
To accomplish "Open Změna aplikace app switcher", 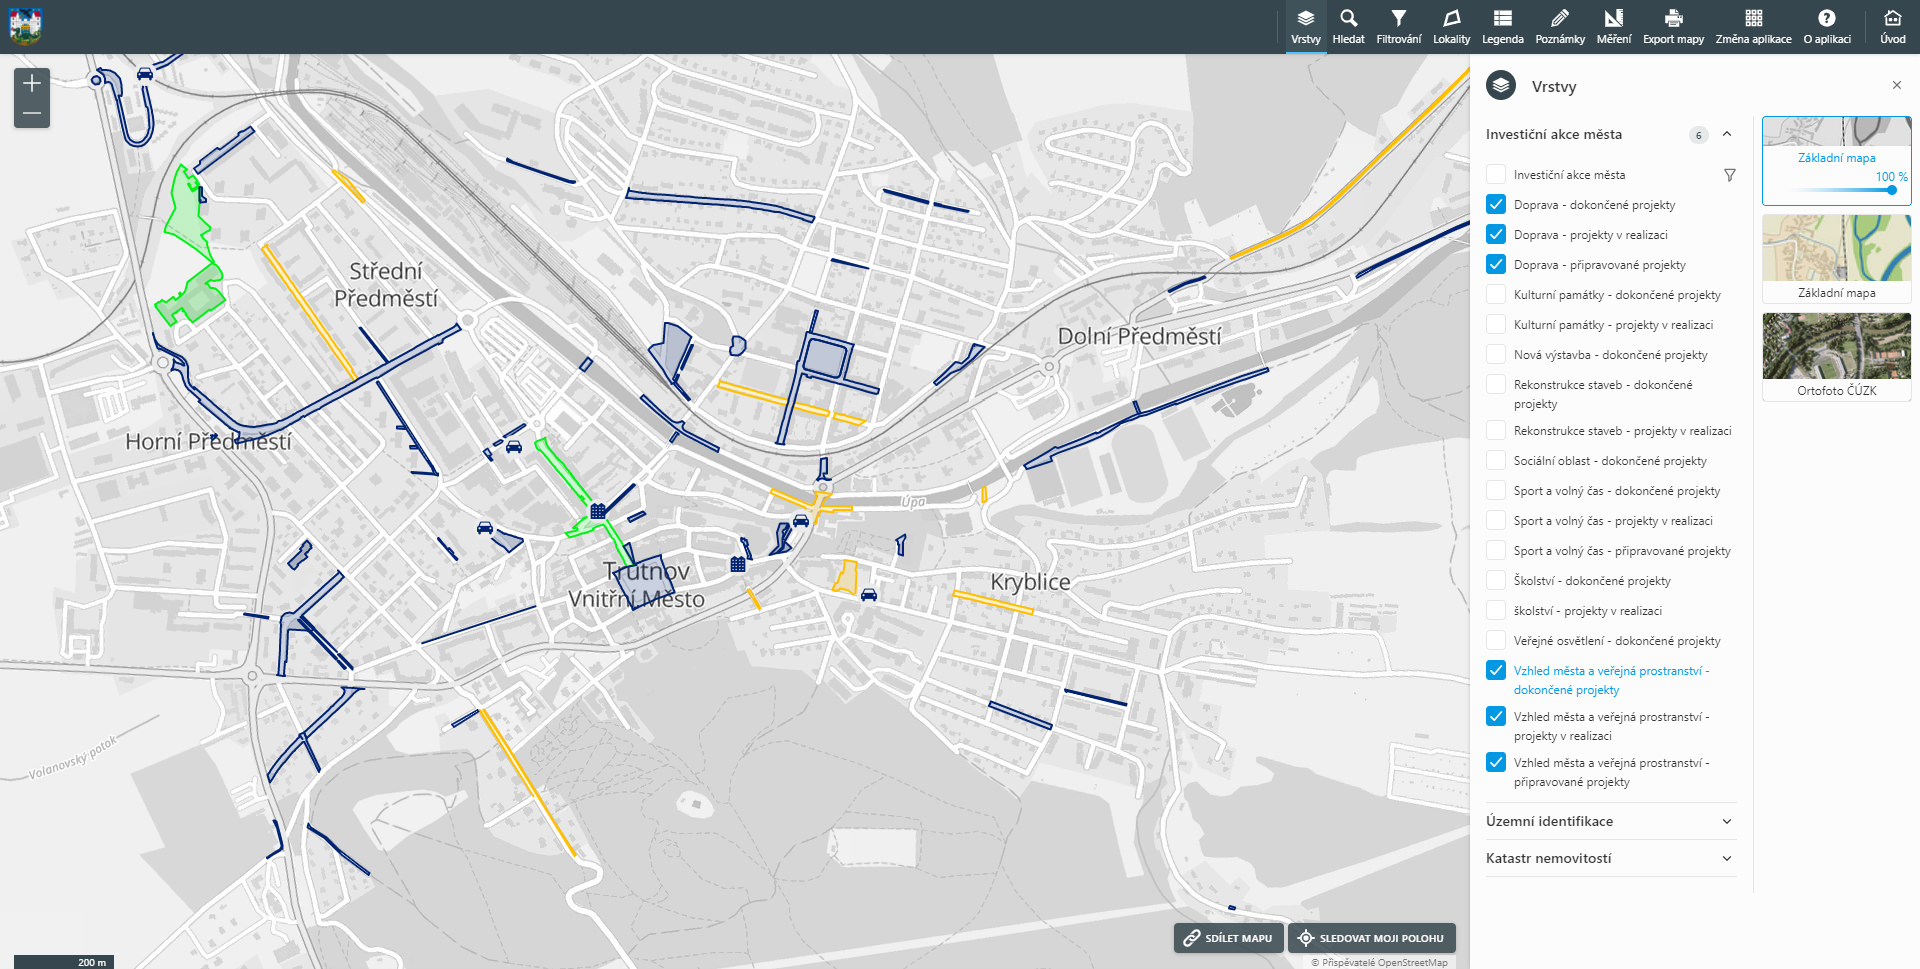I will 1753,27.
